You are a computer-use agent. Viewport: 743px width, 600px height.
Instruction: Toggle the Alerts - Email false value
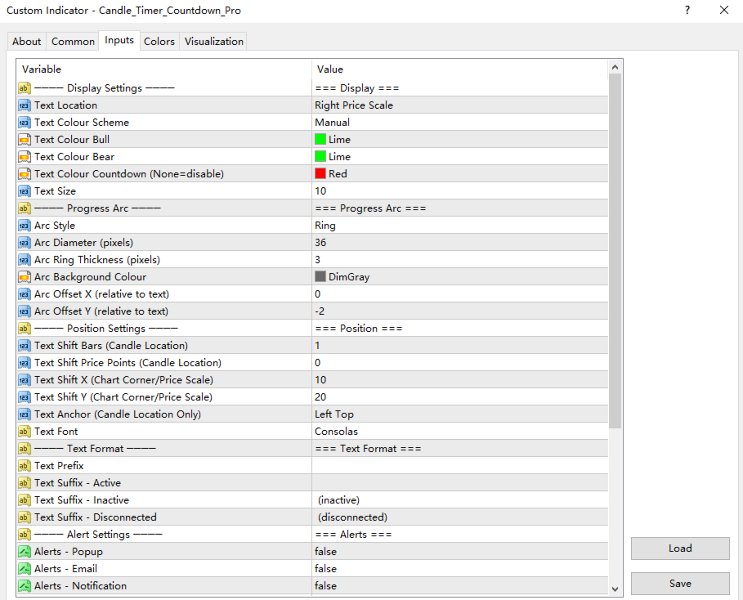[460, 568]
